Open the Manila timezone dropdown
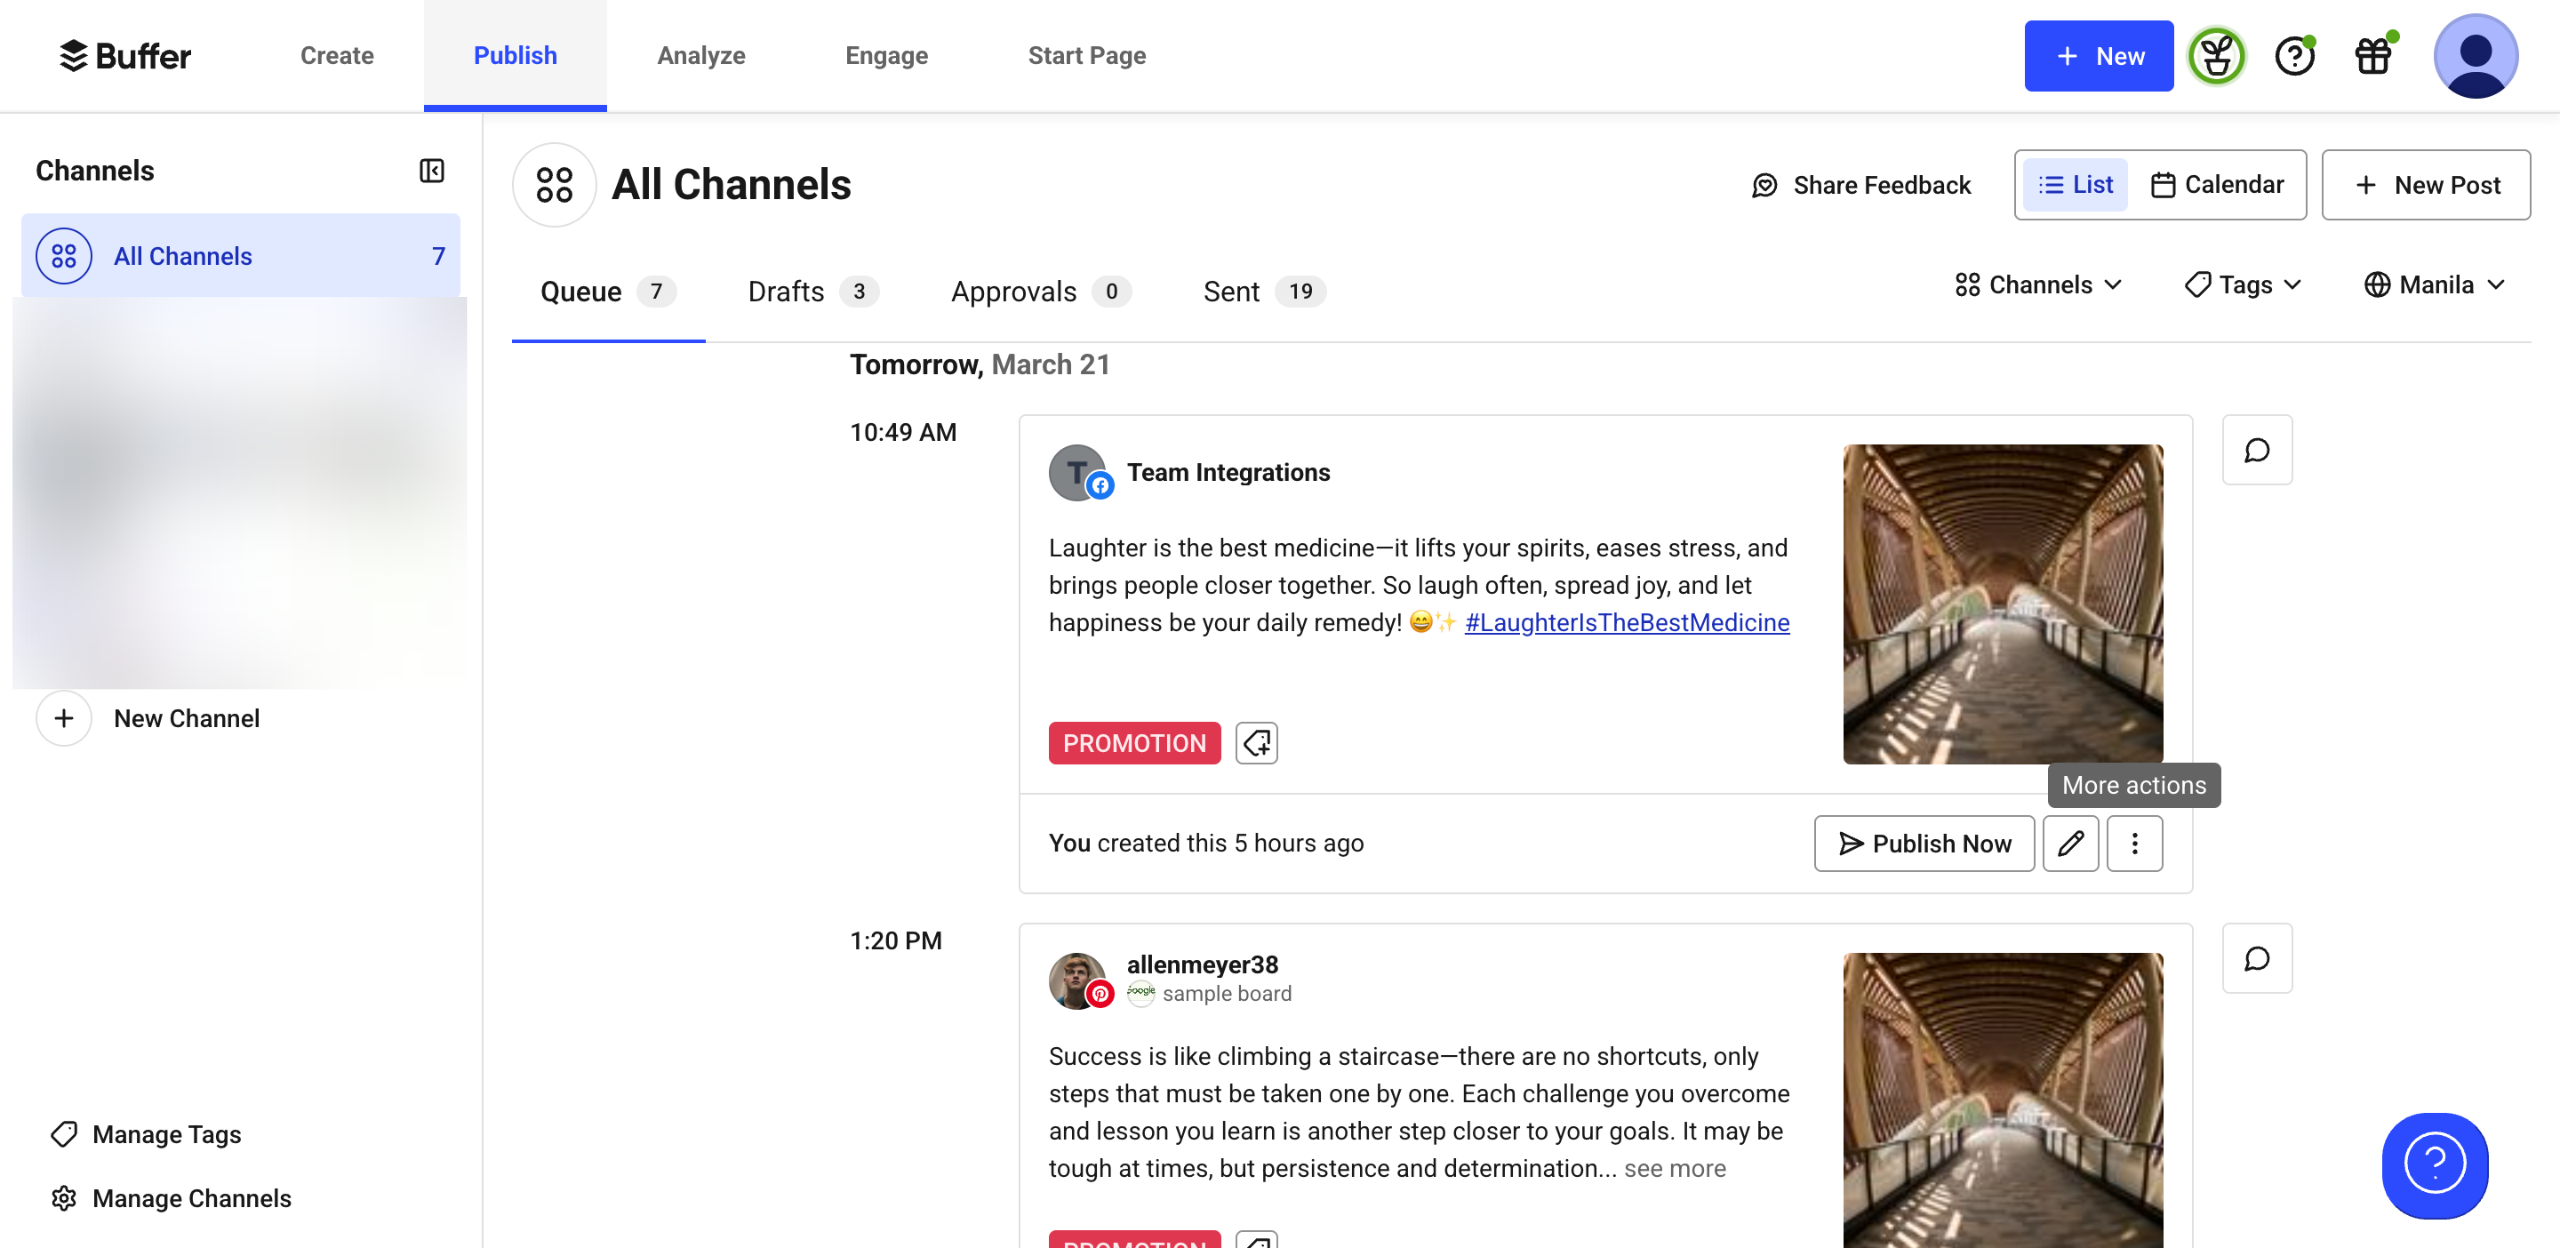The width and height of the screenshot is (2560, 1248). (x=2434, y=285)
